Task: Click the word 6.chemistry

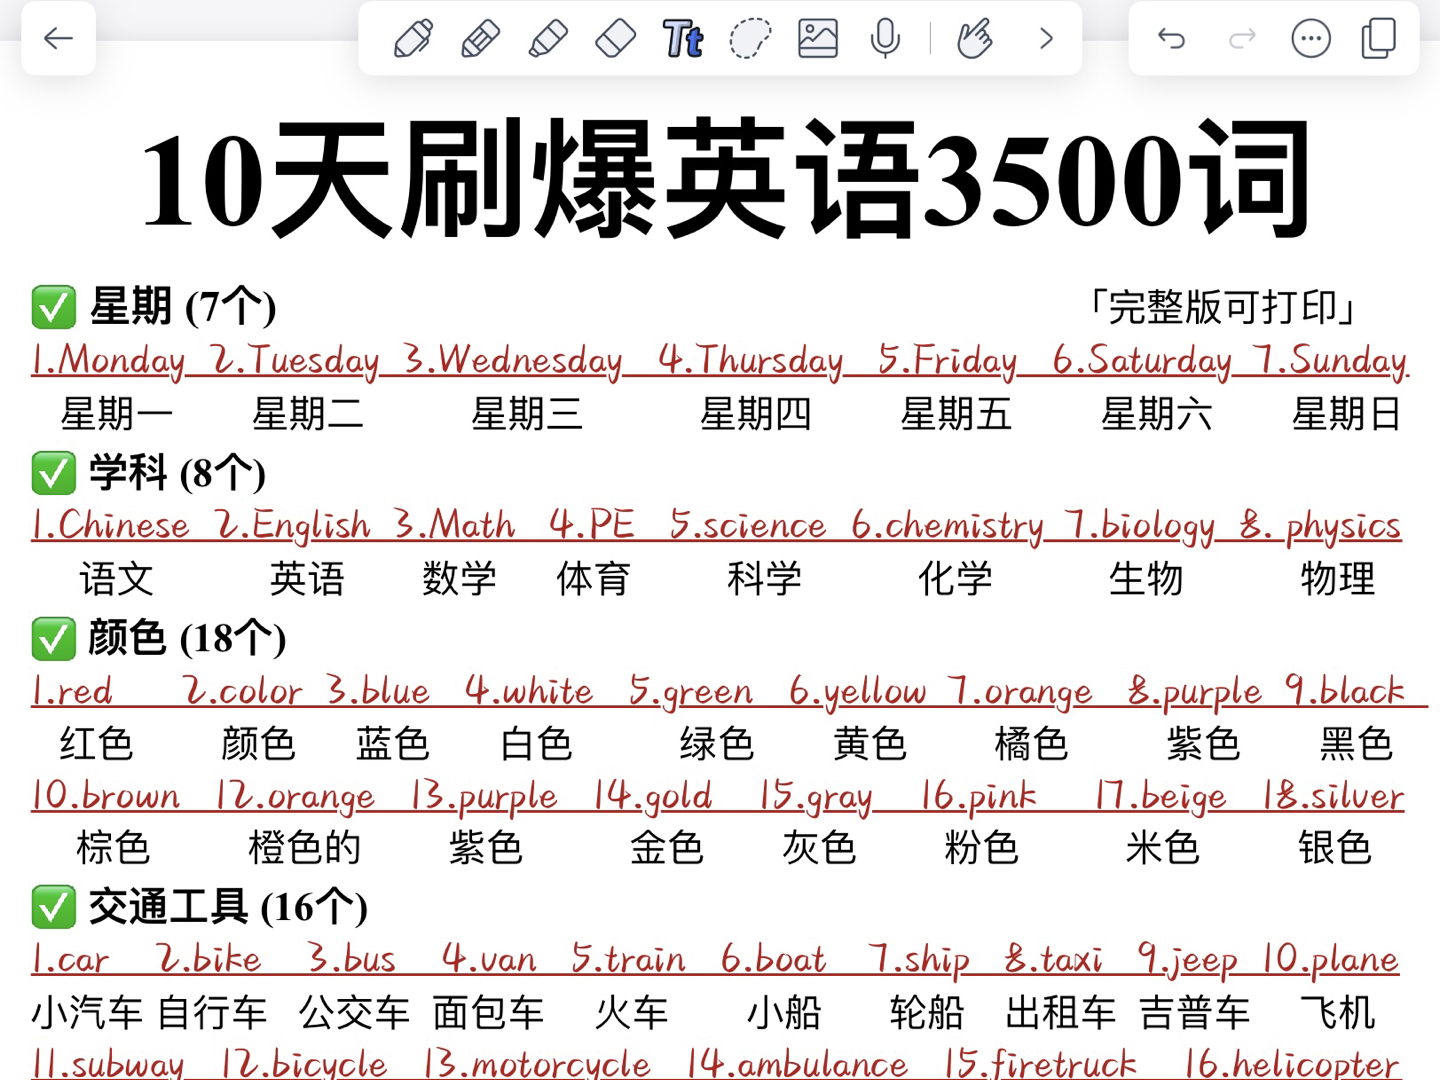Action: click(947, 526)
